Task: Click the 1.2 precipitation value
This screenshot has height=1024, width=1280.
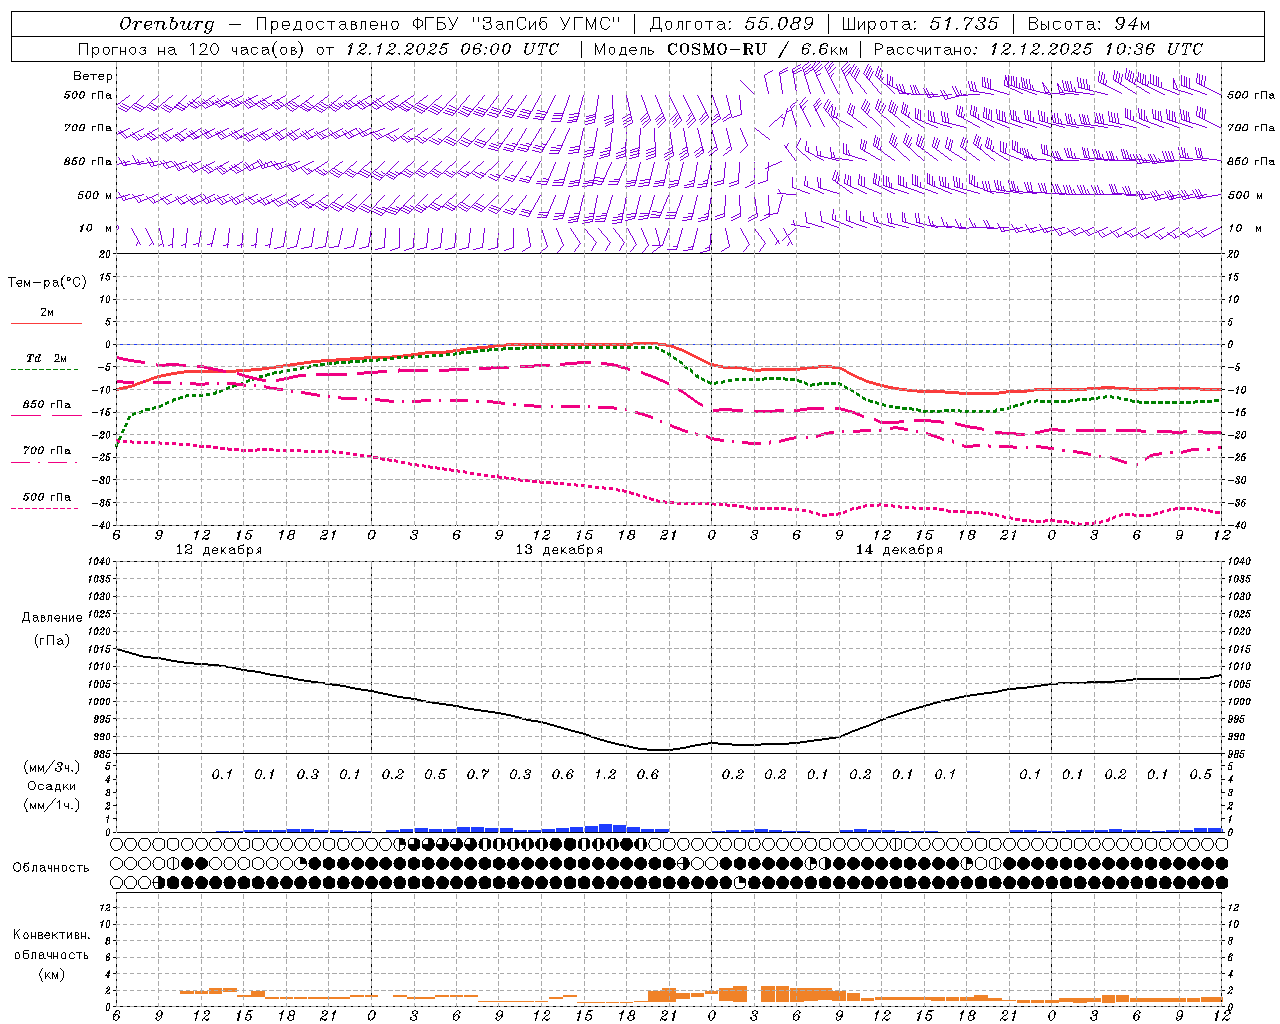Action: coord(605,775)
